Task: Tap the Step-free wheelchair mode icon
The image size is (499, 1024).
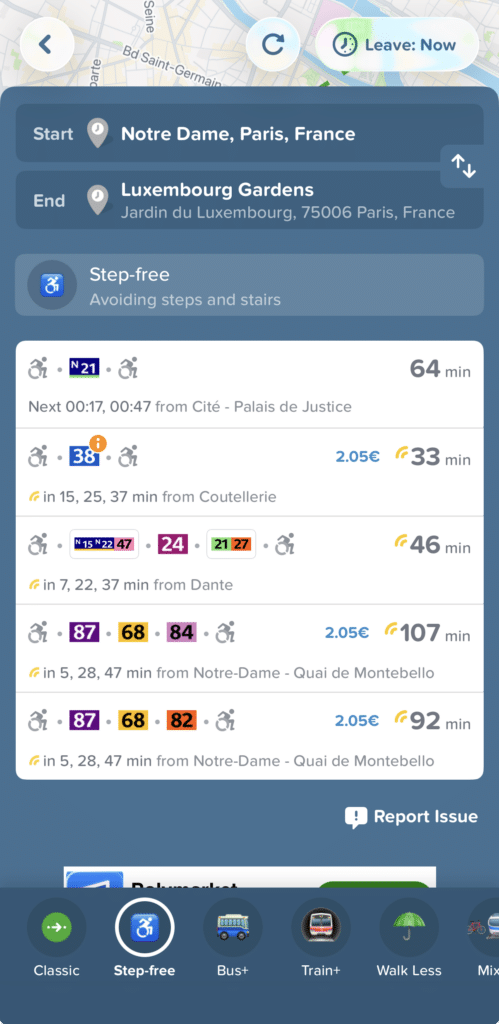Action: 144,927
